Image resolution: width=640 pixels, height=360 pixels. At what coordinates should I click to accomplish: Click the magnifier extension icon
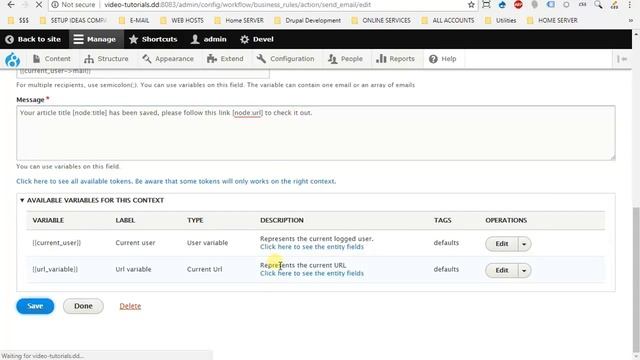tap(598, 5)
